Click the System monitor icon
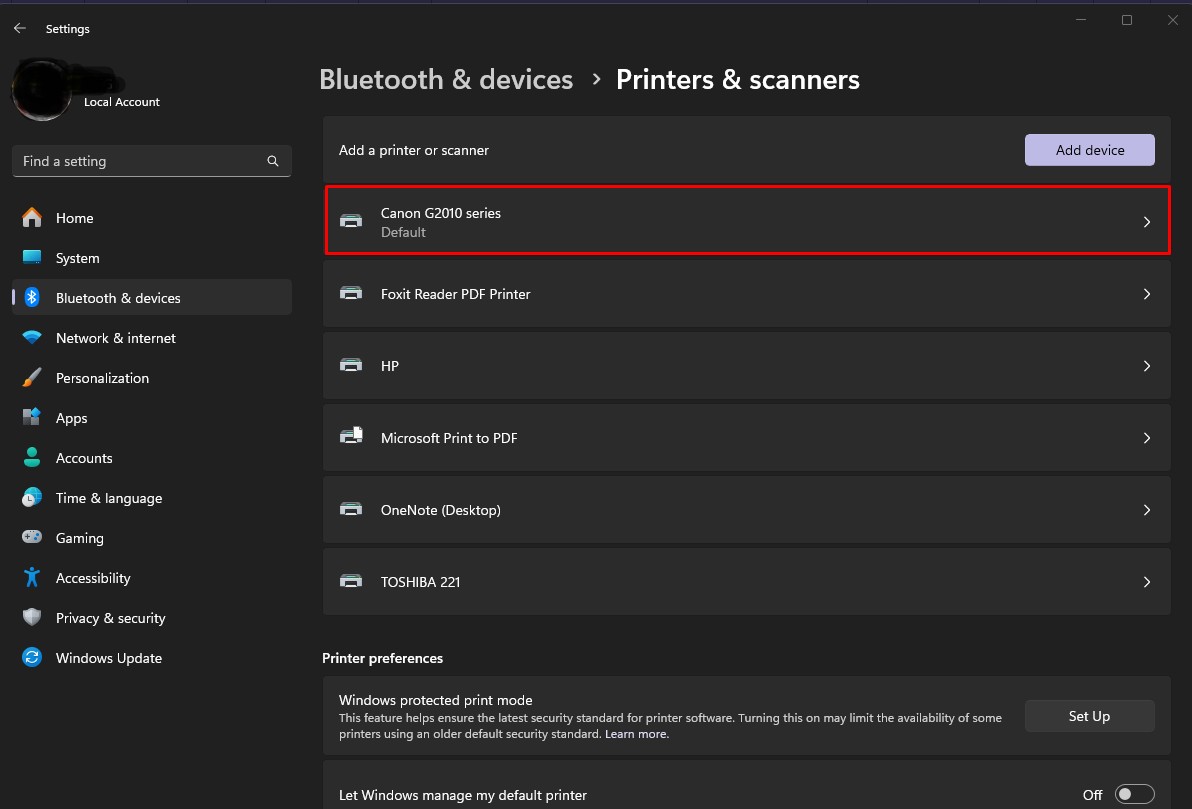1192x809 pixels. coord(32,258)
